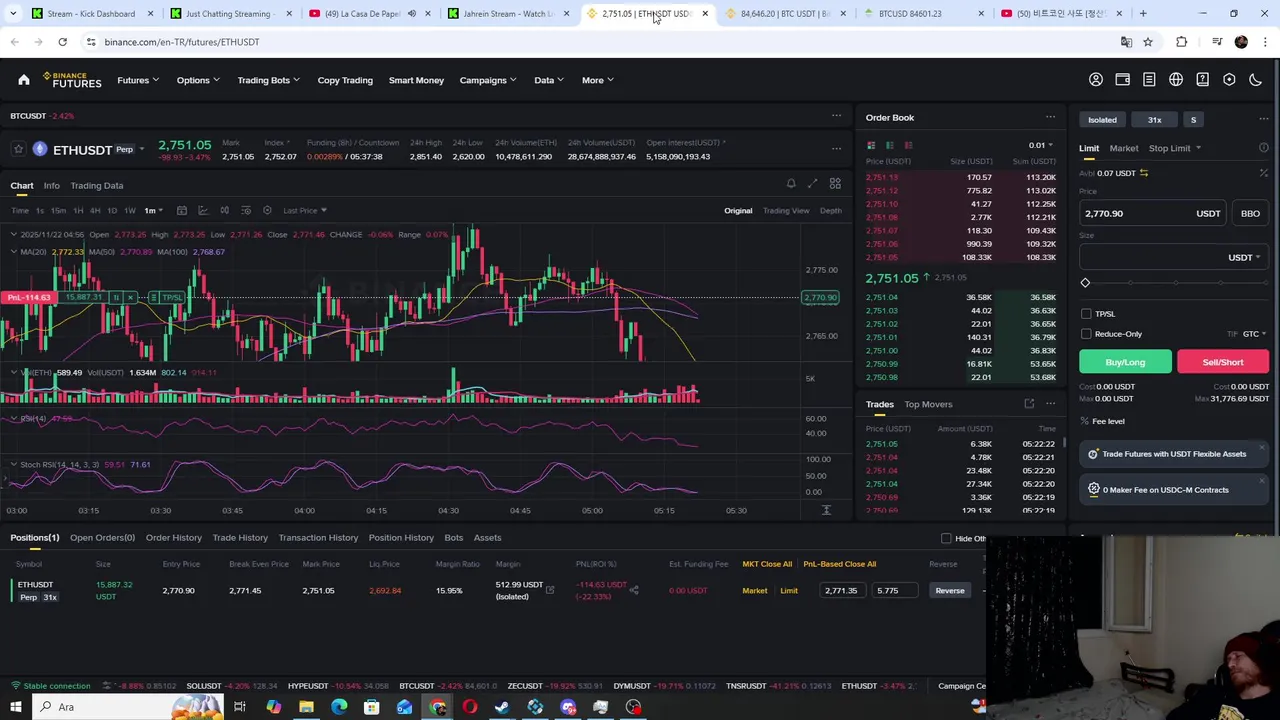1280x720 pixels.
Task: Expand the Trading Bots dropdown
Action: [x=269, y=80]
